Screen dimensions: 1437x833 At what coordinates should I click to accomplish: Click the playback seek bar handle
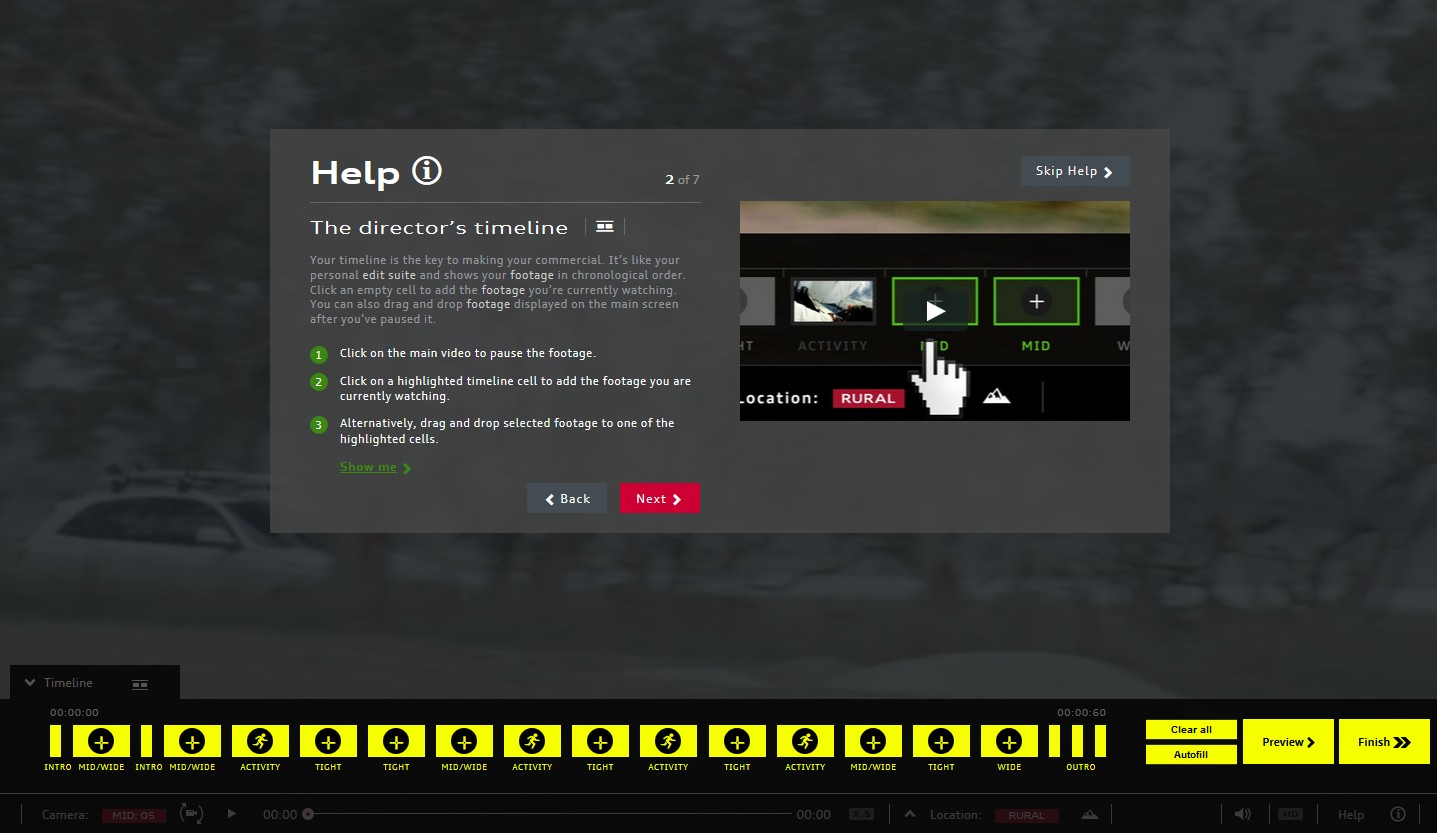click(308, 814)
